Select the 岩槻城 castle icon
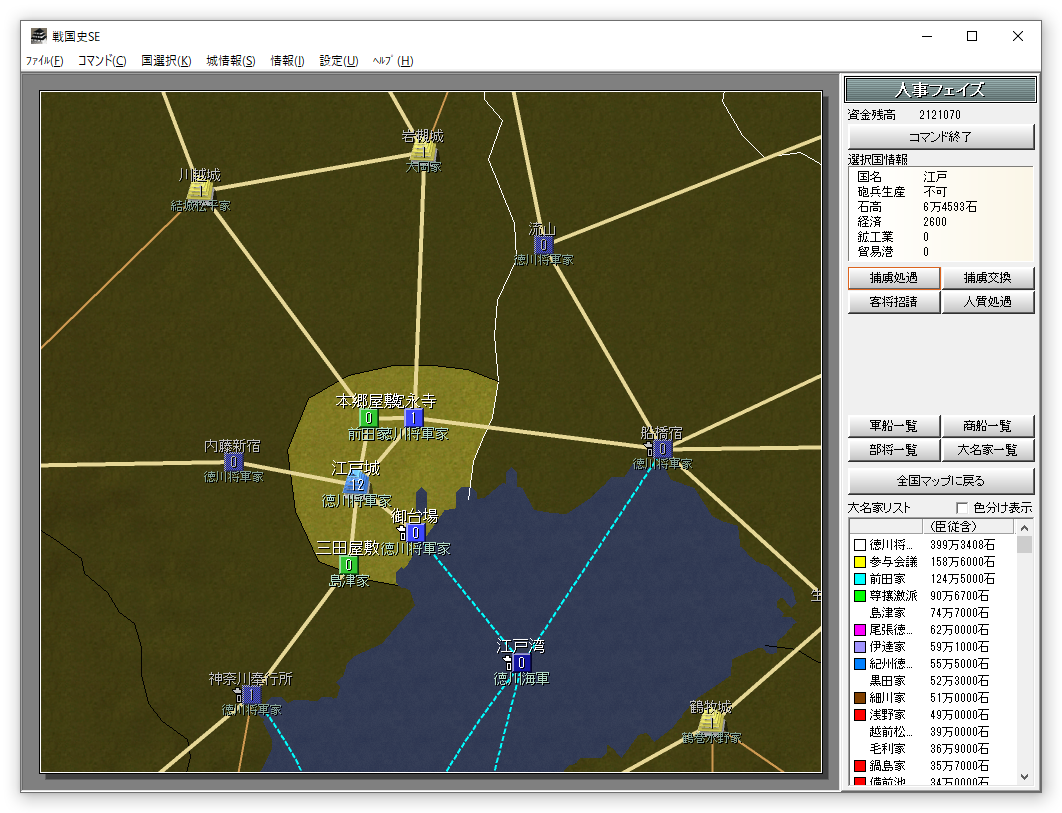 point(423,152)
